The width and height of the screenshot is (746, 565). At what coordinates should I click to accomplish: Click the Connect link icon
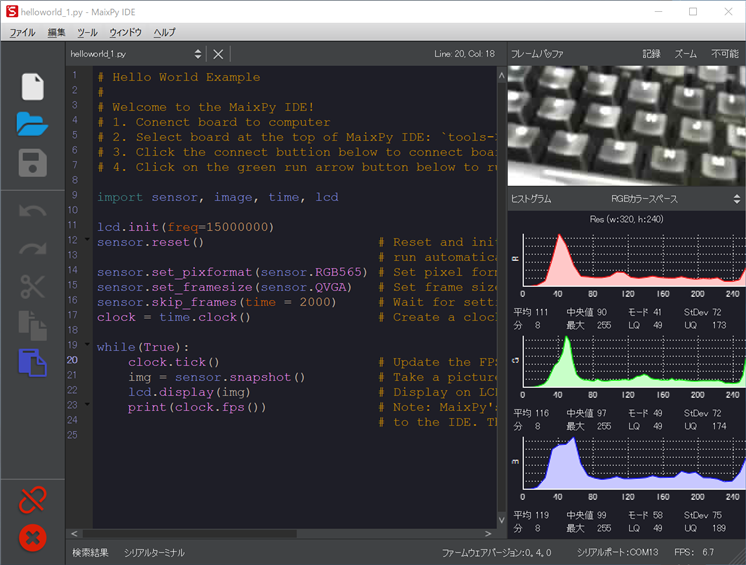coord(32,498)
